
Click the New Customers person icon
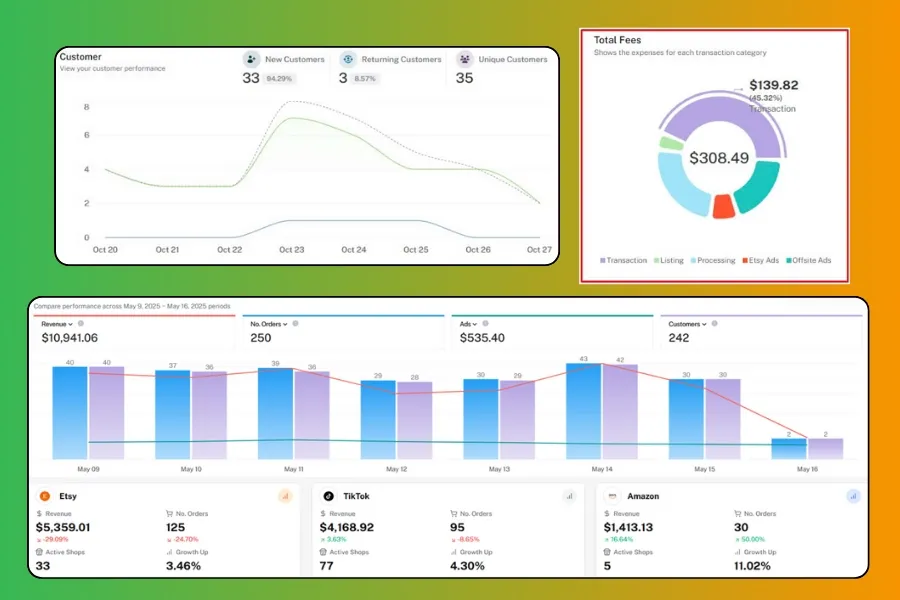click(x=251, y=59)
